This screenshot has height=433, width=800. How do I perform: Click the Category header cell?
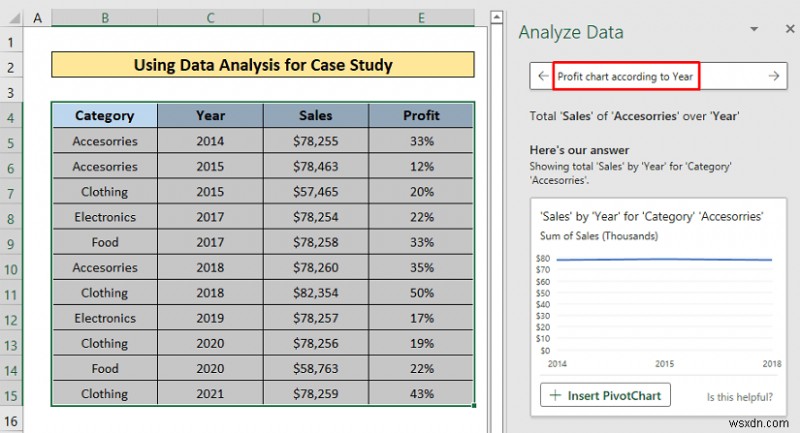coord(105,116)
